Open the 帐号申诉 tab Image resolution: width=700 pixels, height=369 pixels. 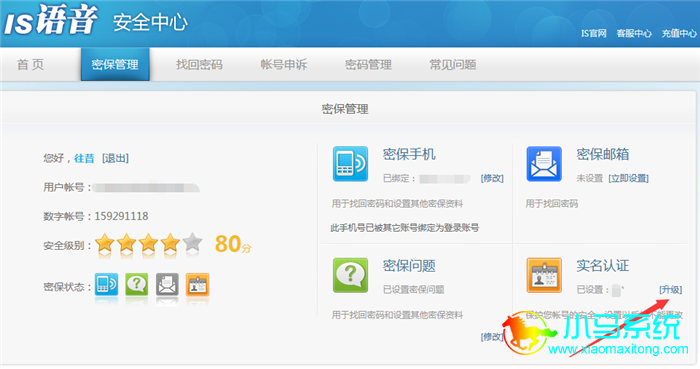pyautogui.click(x=283, y=65)
